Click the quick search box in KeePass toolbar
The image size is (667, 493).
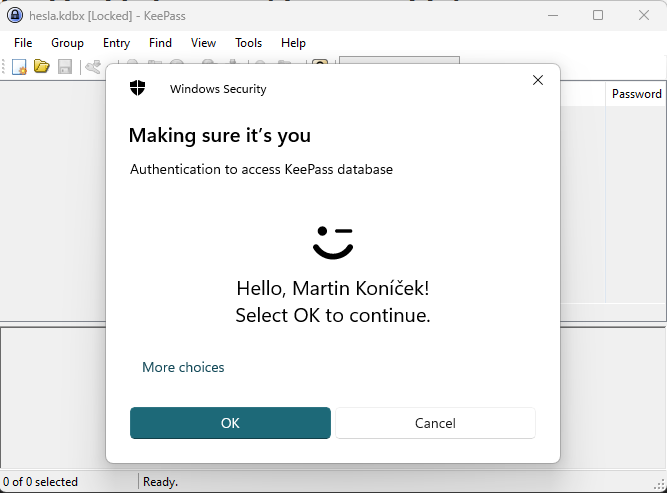click(x=399, y=60)
